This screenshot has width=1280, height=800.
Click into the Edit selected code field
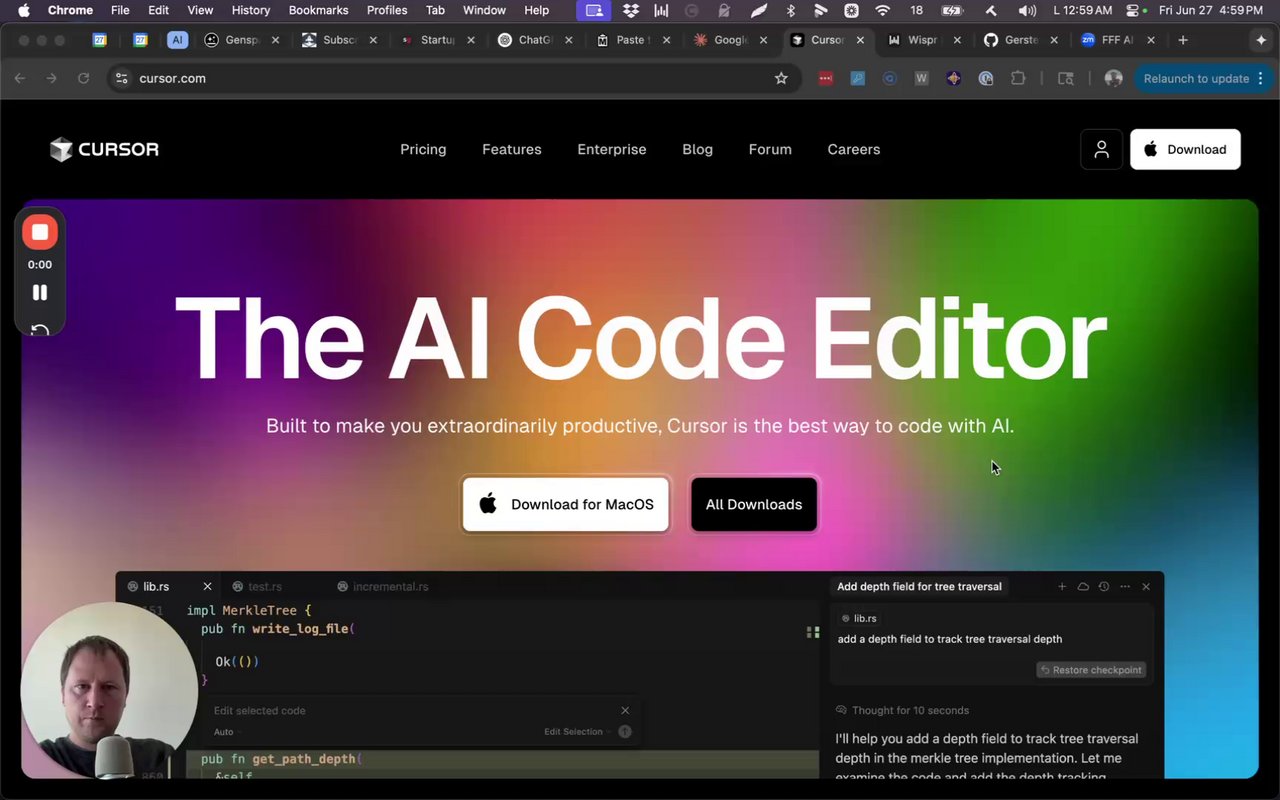[410, 710]
